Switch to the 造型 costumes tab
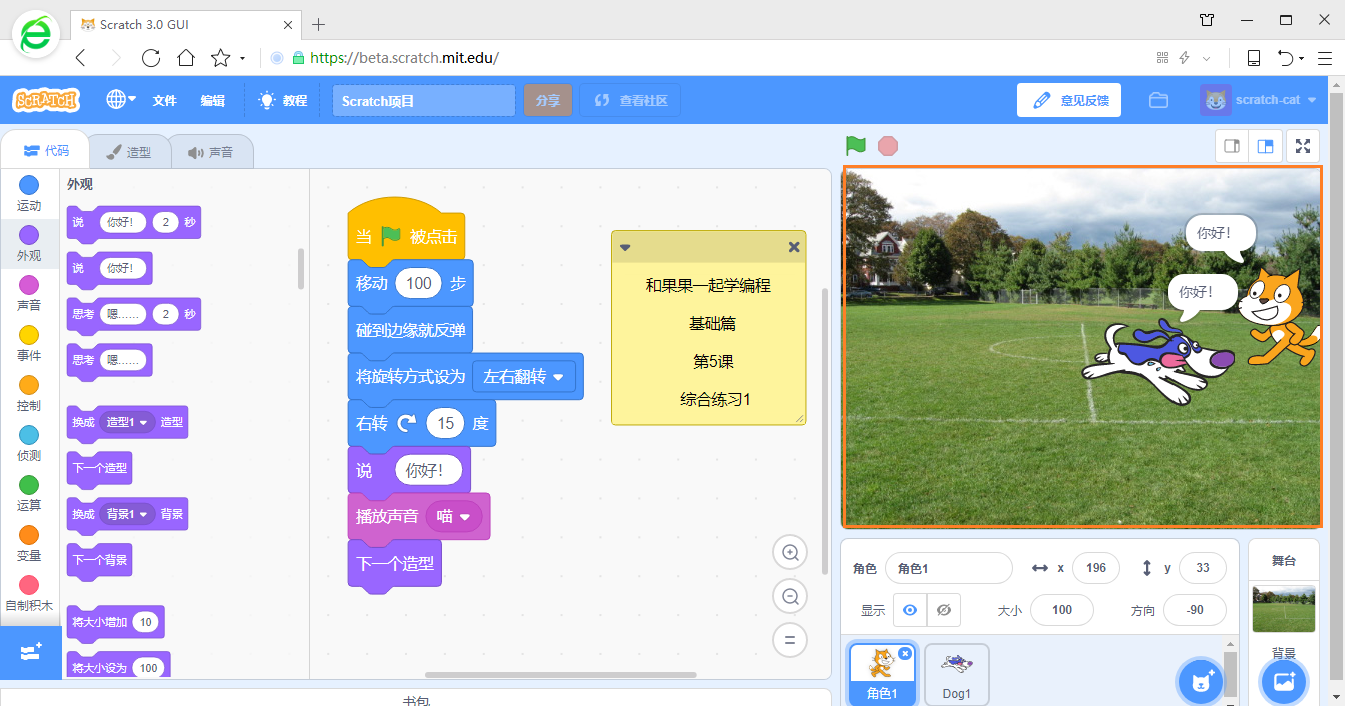Image resolution: width=1345 pixels, height=706 pixels. click(x=128, y=152)
